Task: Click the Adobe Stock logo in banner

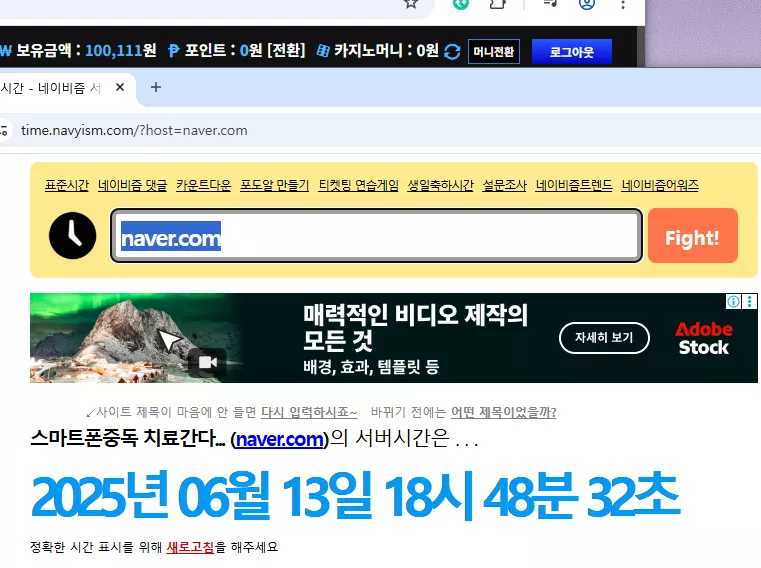Action: point(704,338)
